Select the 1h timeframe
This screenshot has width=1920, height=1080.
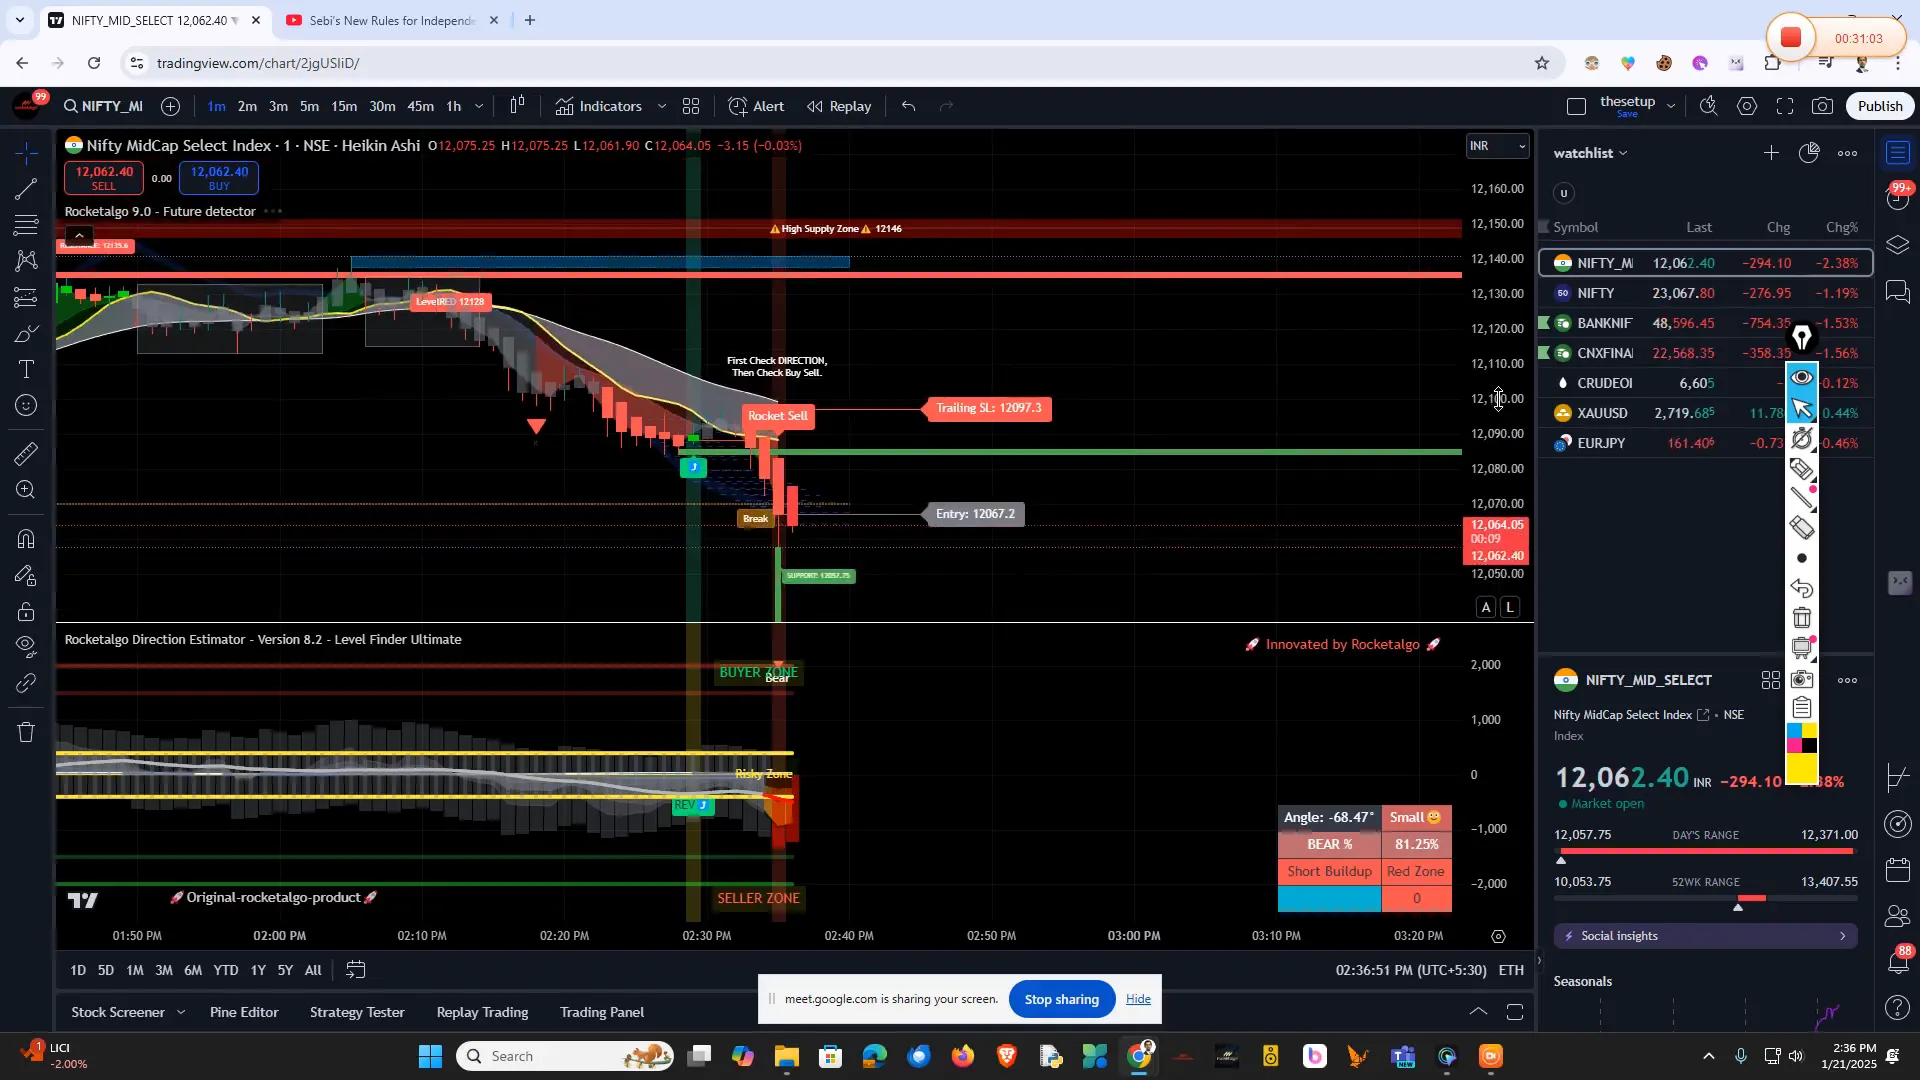point(453,106)
